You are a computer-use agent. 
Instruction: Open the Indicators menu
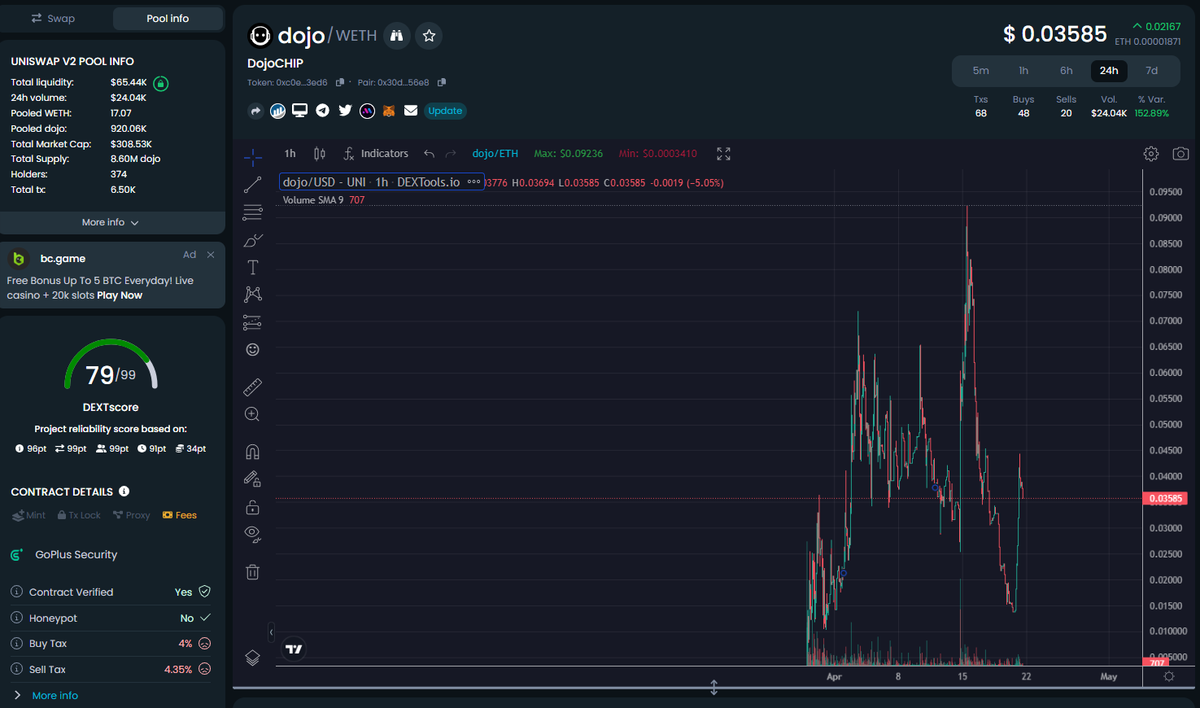pos(376,154)
